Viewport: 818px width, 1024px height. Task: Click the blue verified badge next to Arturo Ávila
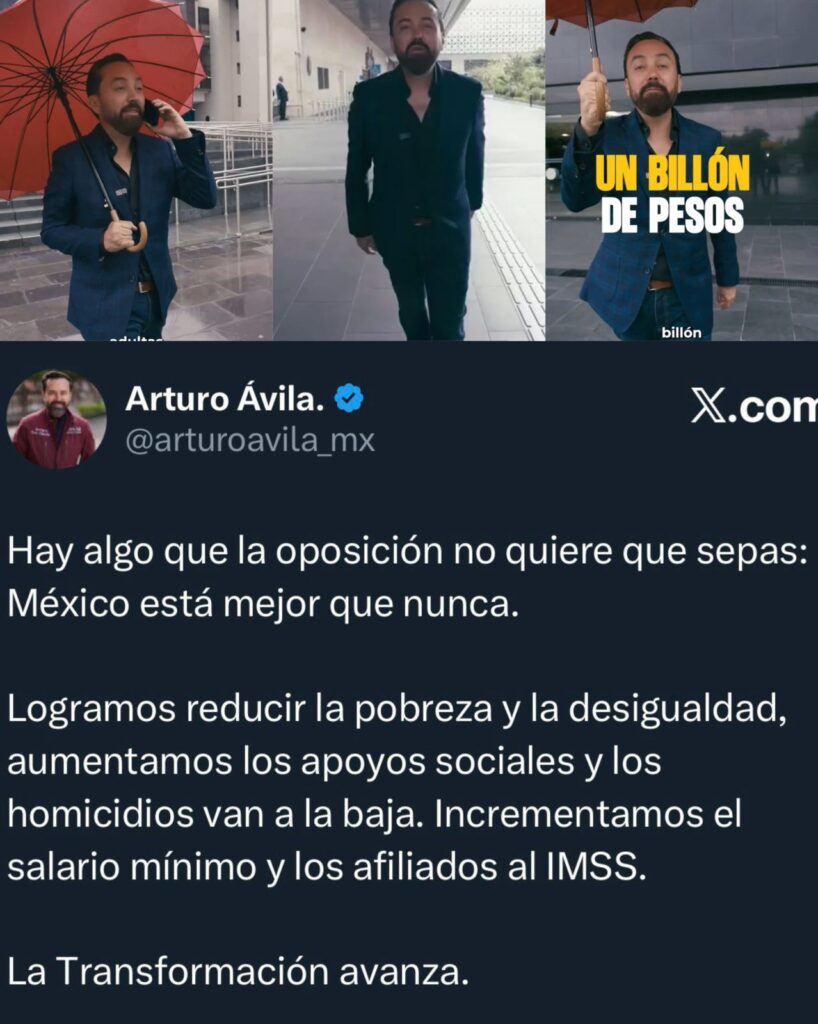point(349,398)
